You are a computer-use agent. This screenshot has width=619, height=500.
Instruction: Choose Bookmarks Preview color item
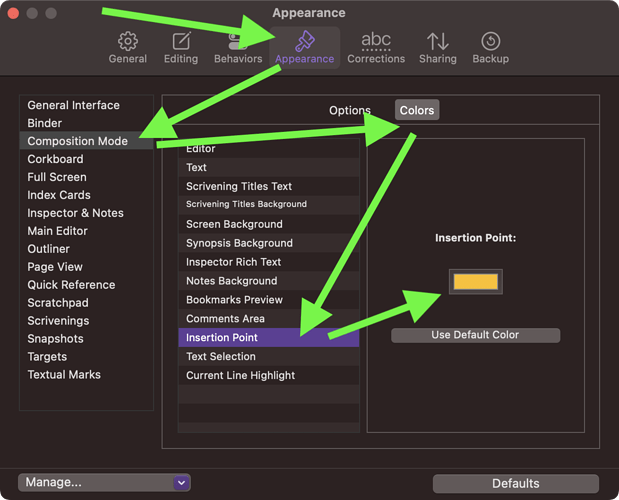tap(268, 300)
